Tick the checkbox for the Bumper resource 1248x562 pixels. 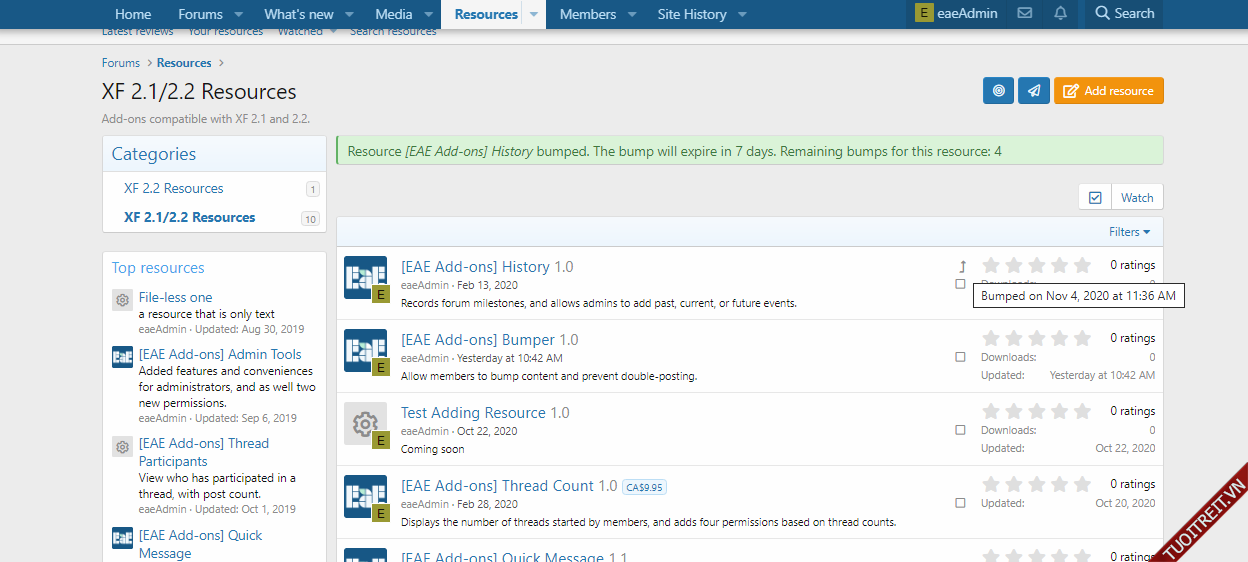pyautogui.click(x=960, y=357)
